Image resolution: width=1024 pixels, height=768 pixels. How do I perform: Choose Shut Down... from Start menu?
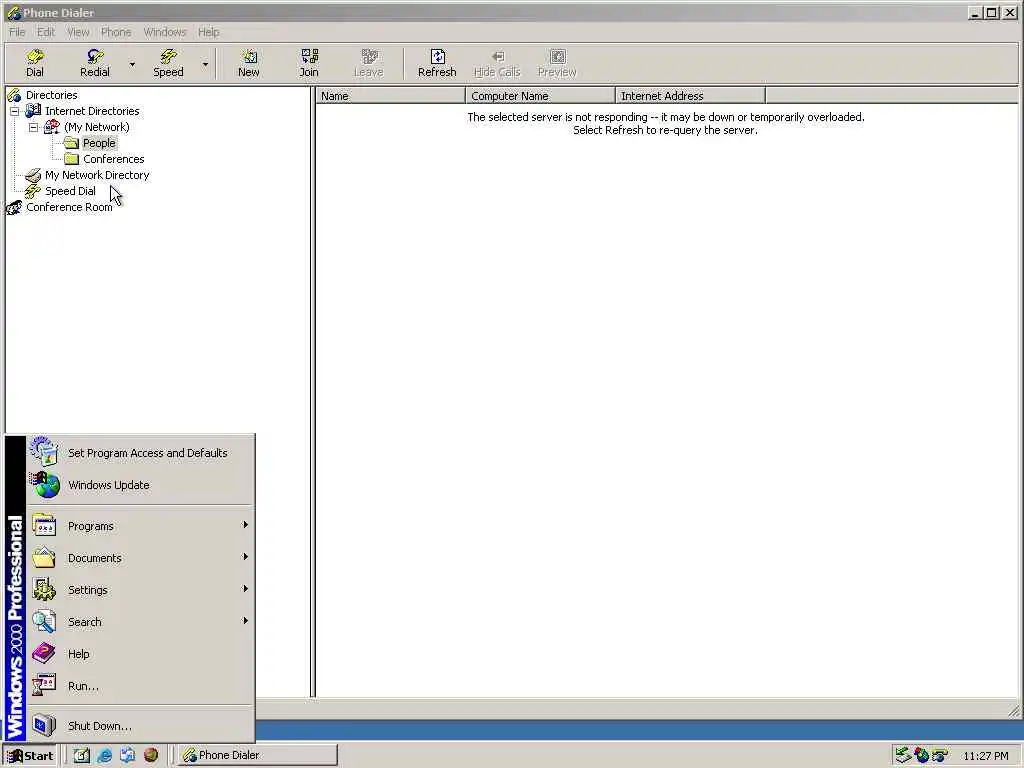(x=140, y=726)
